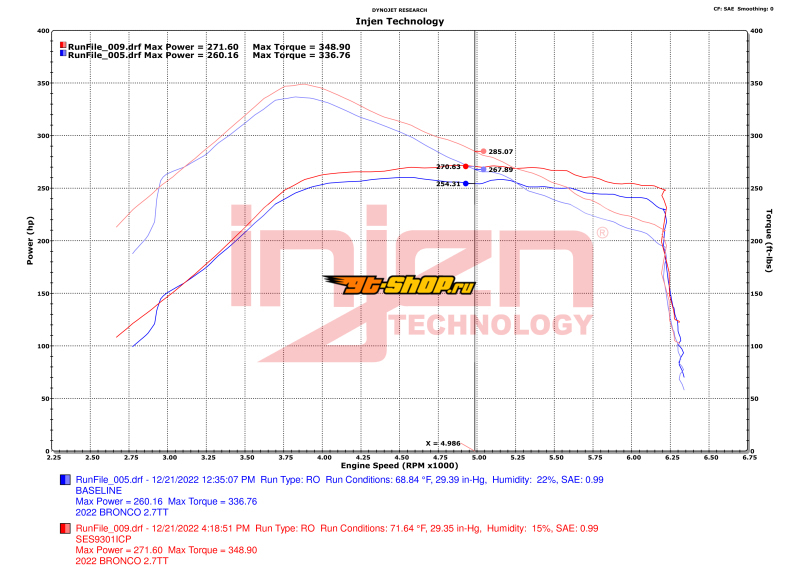Click the Torque (ft-lbs) axis label
The width and height of the screenshot is (800, 571).
[x=769, y=240]
